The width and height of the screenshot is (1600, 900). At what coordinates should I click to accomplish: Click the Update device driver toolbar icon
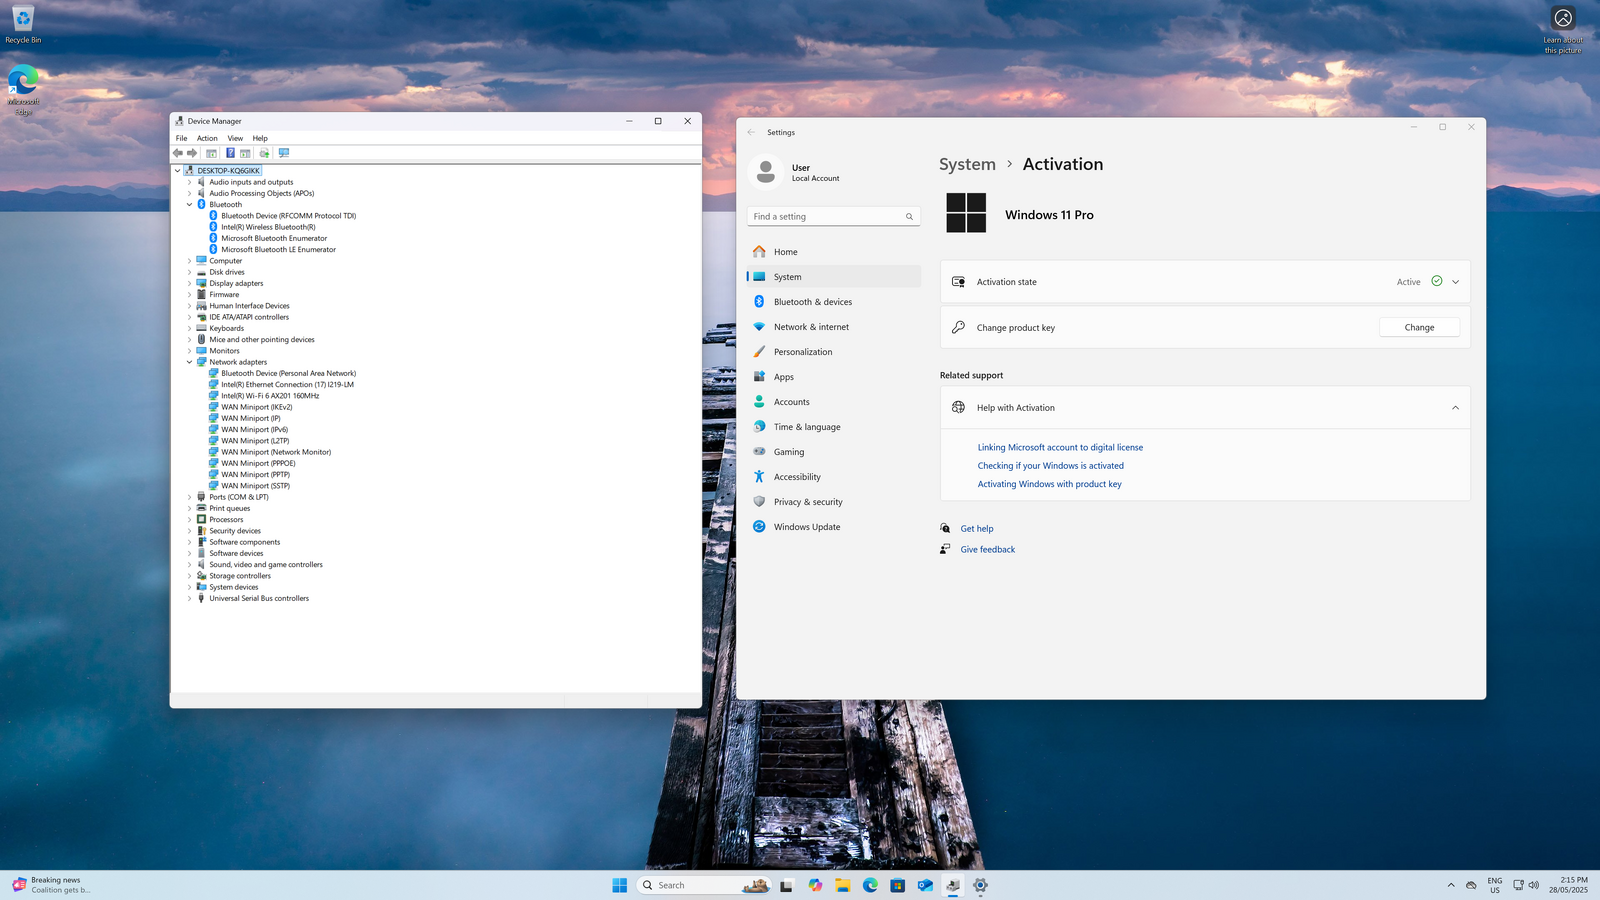pos(264,153)
